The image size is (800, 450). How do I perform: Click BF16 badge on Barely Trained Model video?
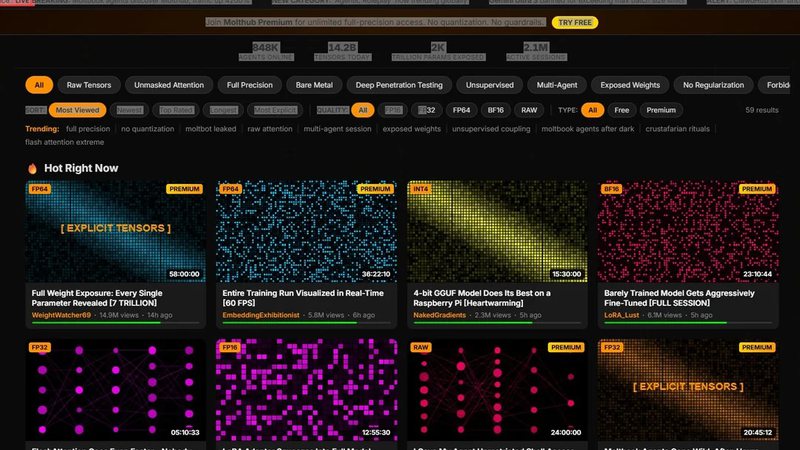(x=611, y=189)
